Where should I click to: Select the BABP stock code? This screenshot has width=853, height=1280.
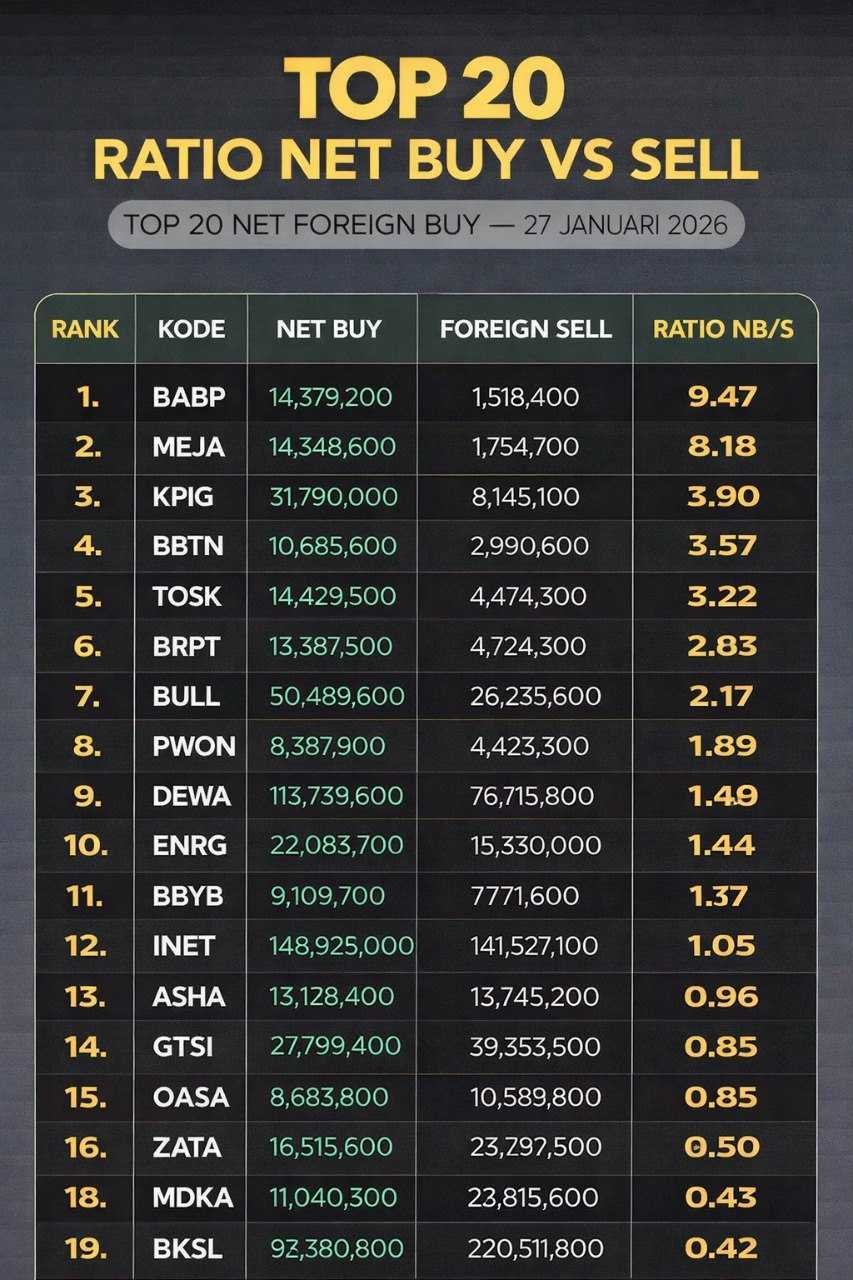tap(189, 397)
